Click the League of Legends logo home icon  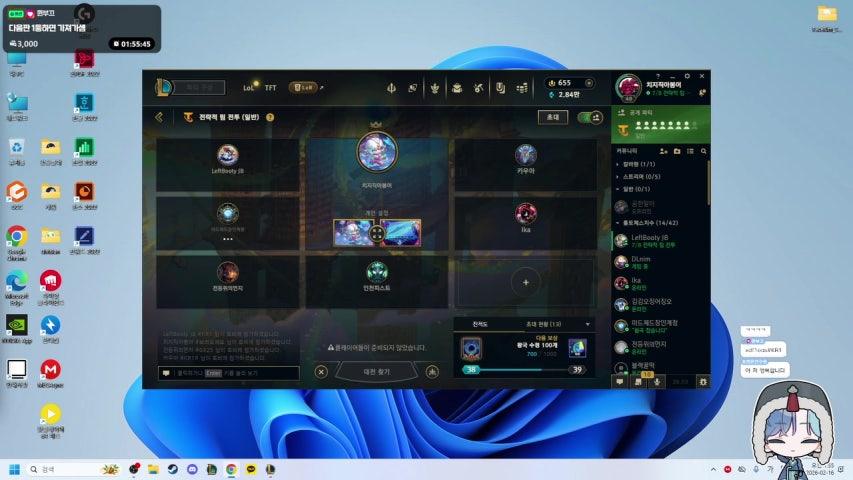pyautogui.click(x=162, y=88)
